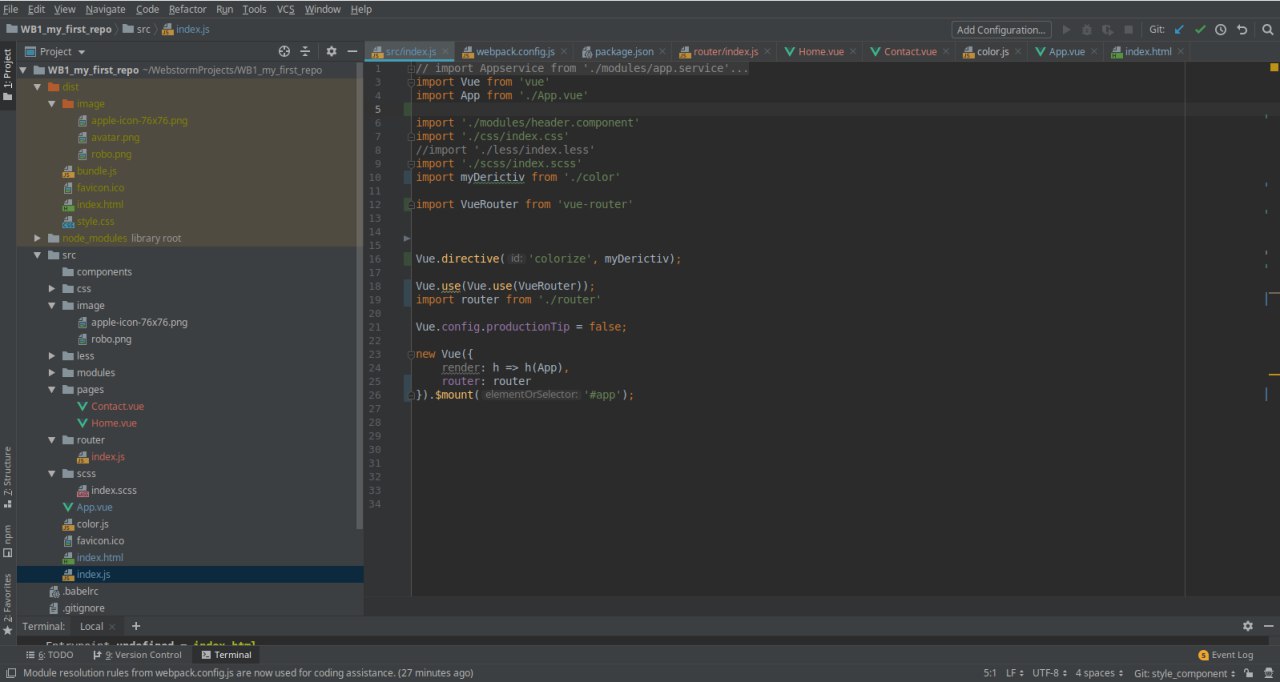Viewport: 1280px width, 682px height.
Task: Select Contact.vue in project tree
Action: pos(117,407)
